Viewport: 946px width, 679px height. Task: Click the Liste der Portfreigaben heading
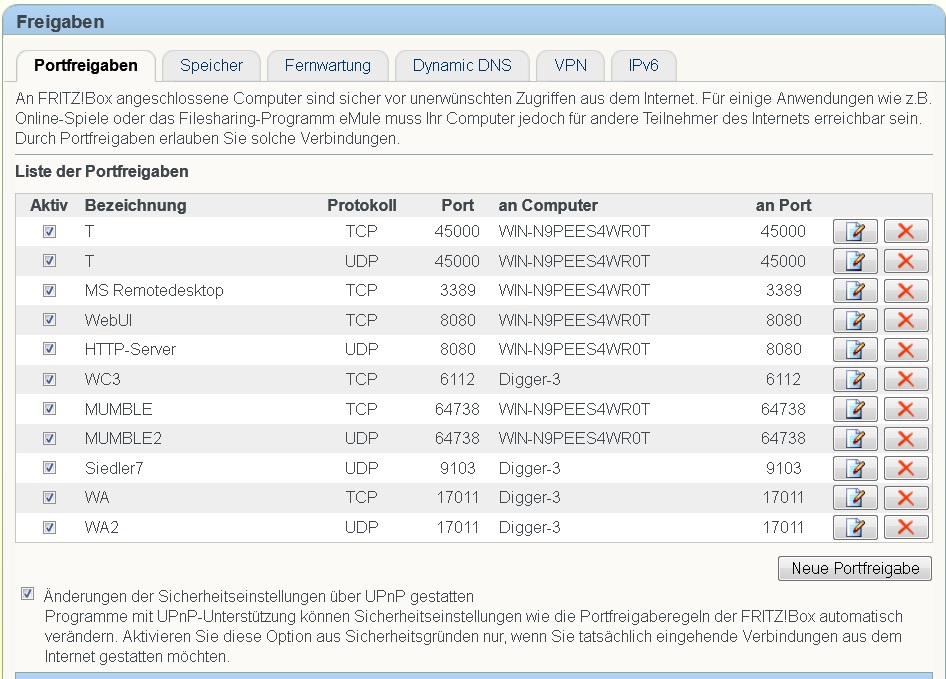pos(102,171)
